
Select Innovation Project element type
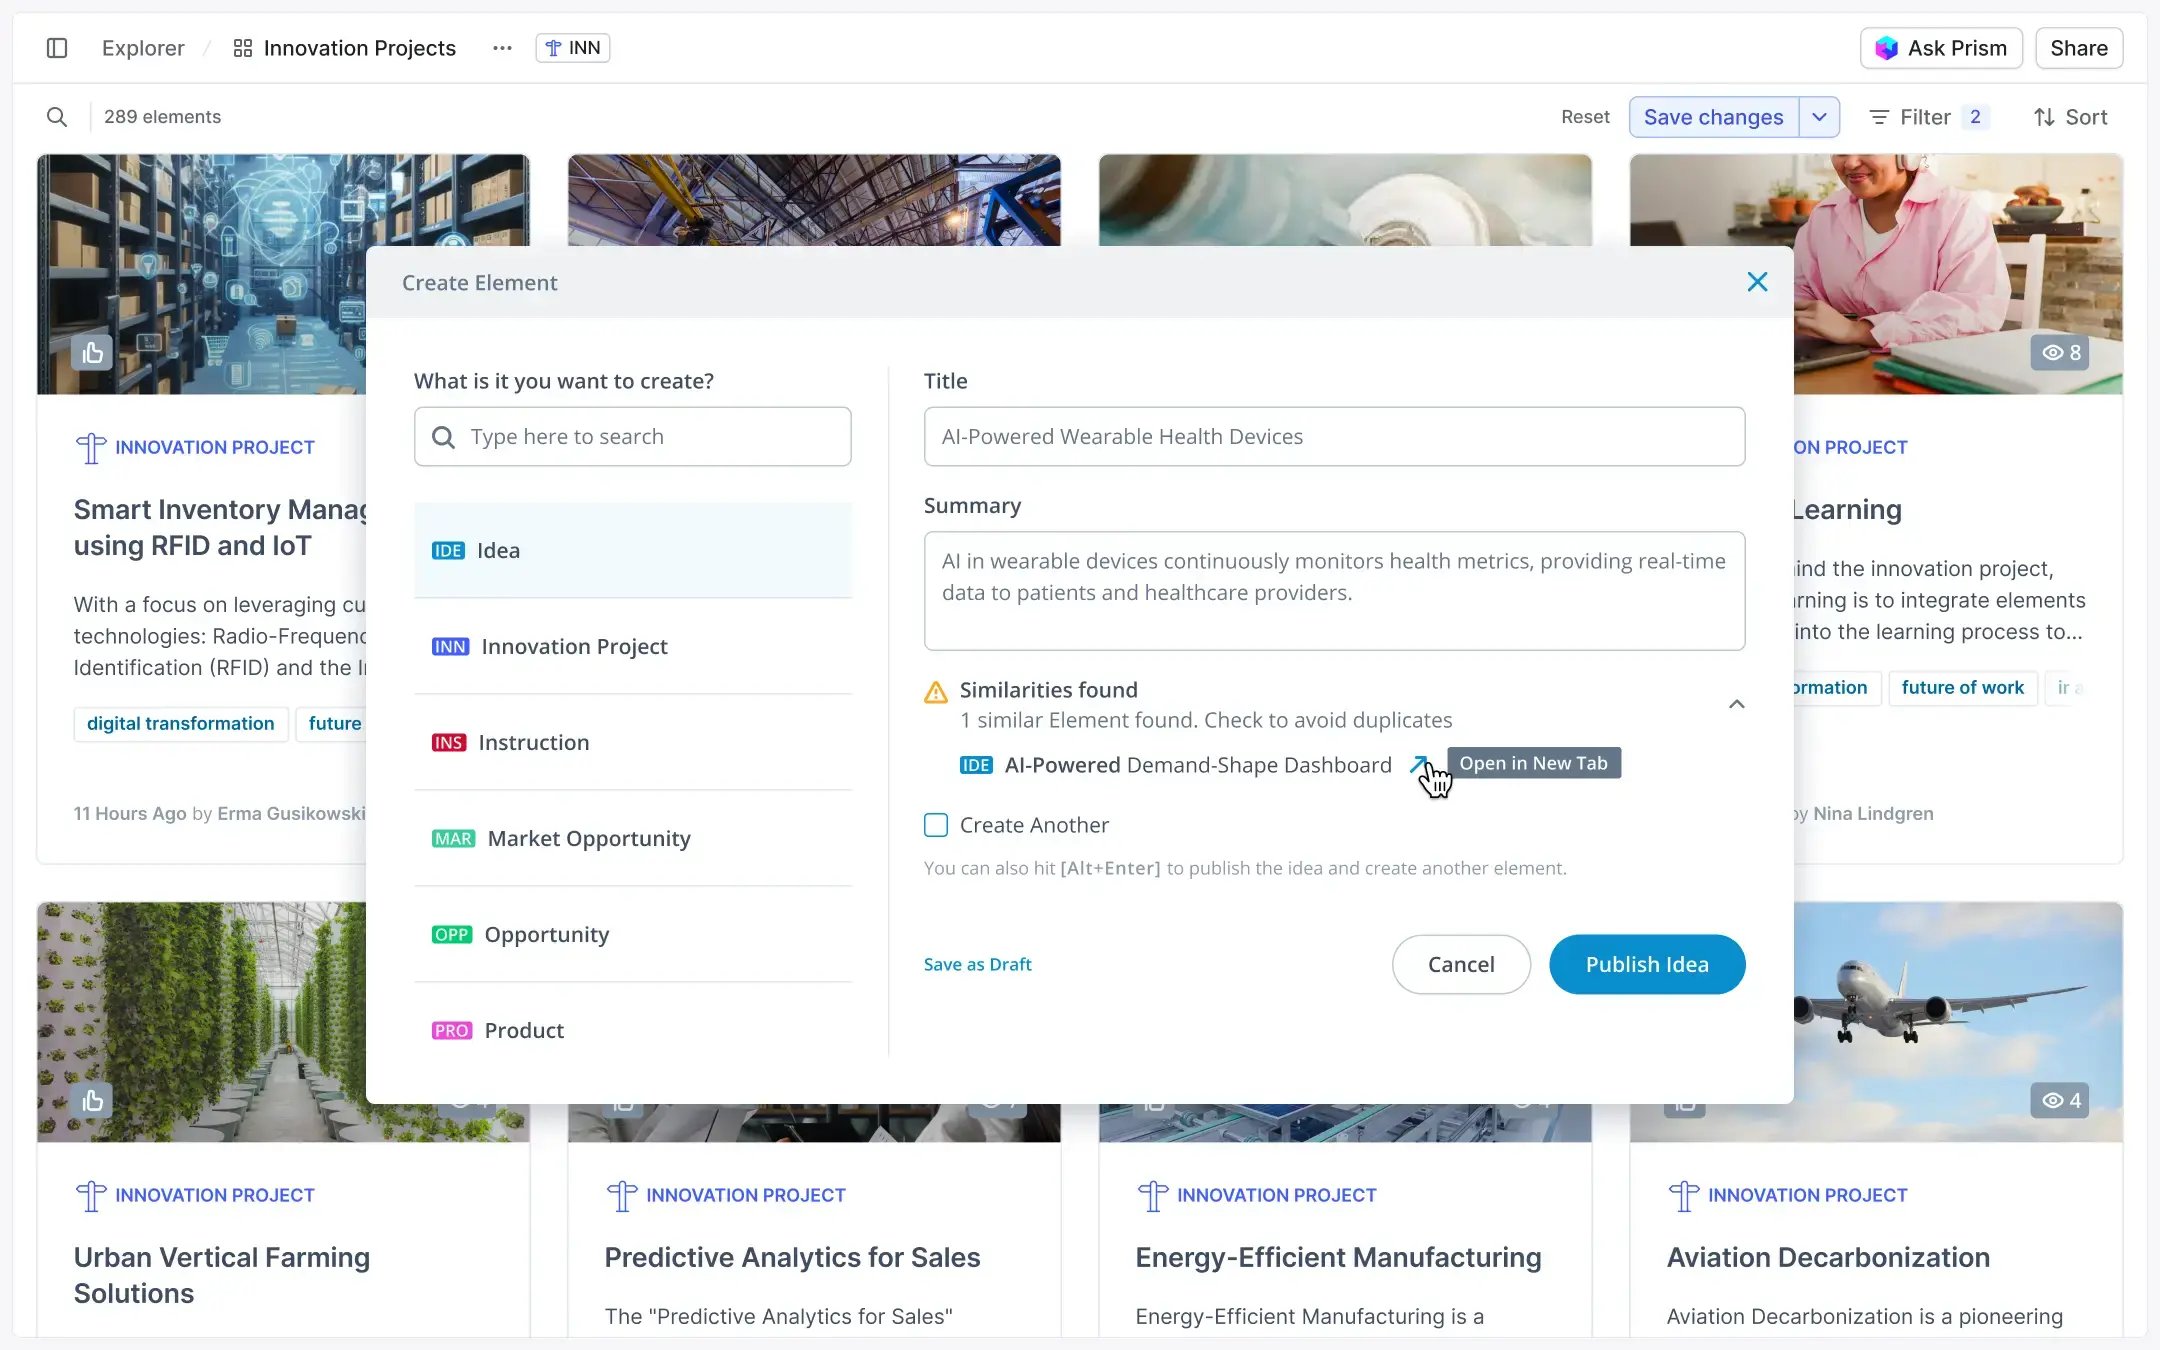574,647
